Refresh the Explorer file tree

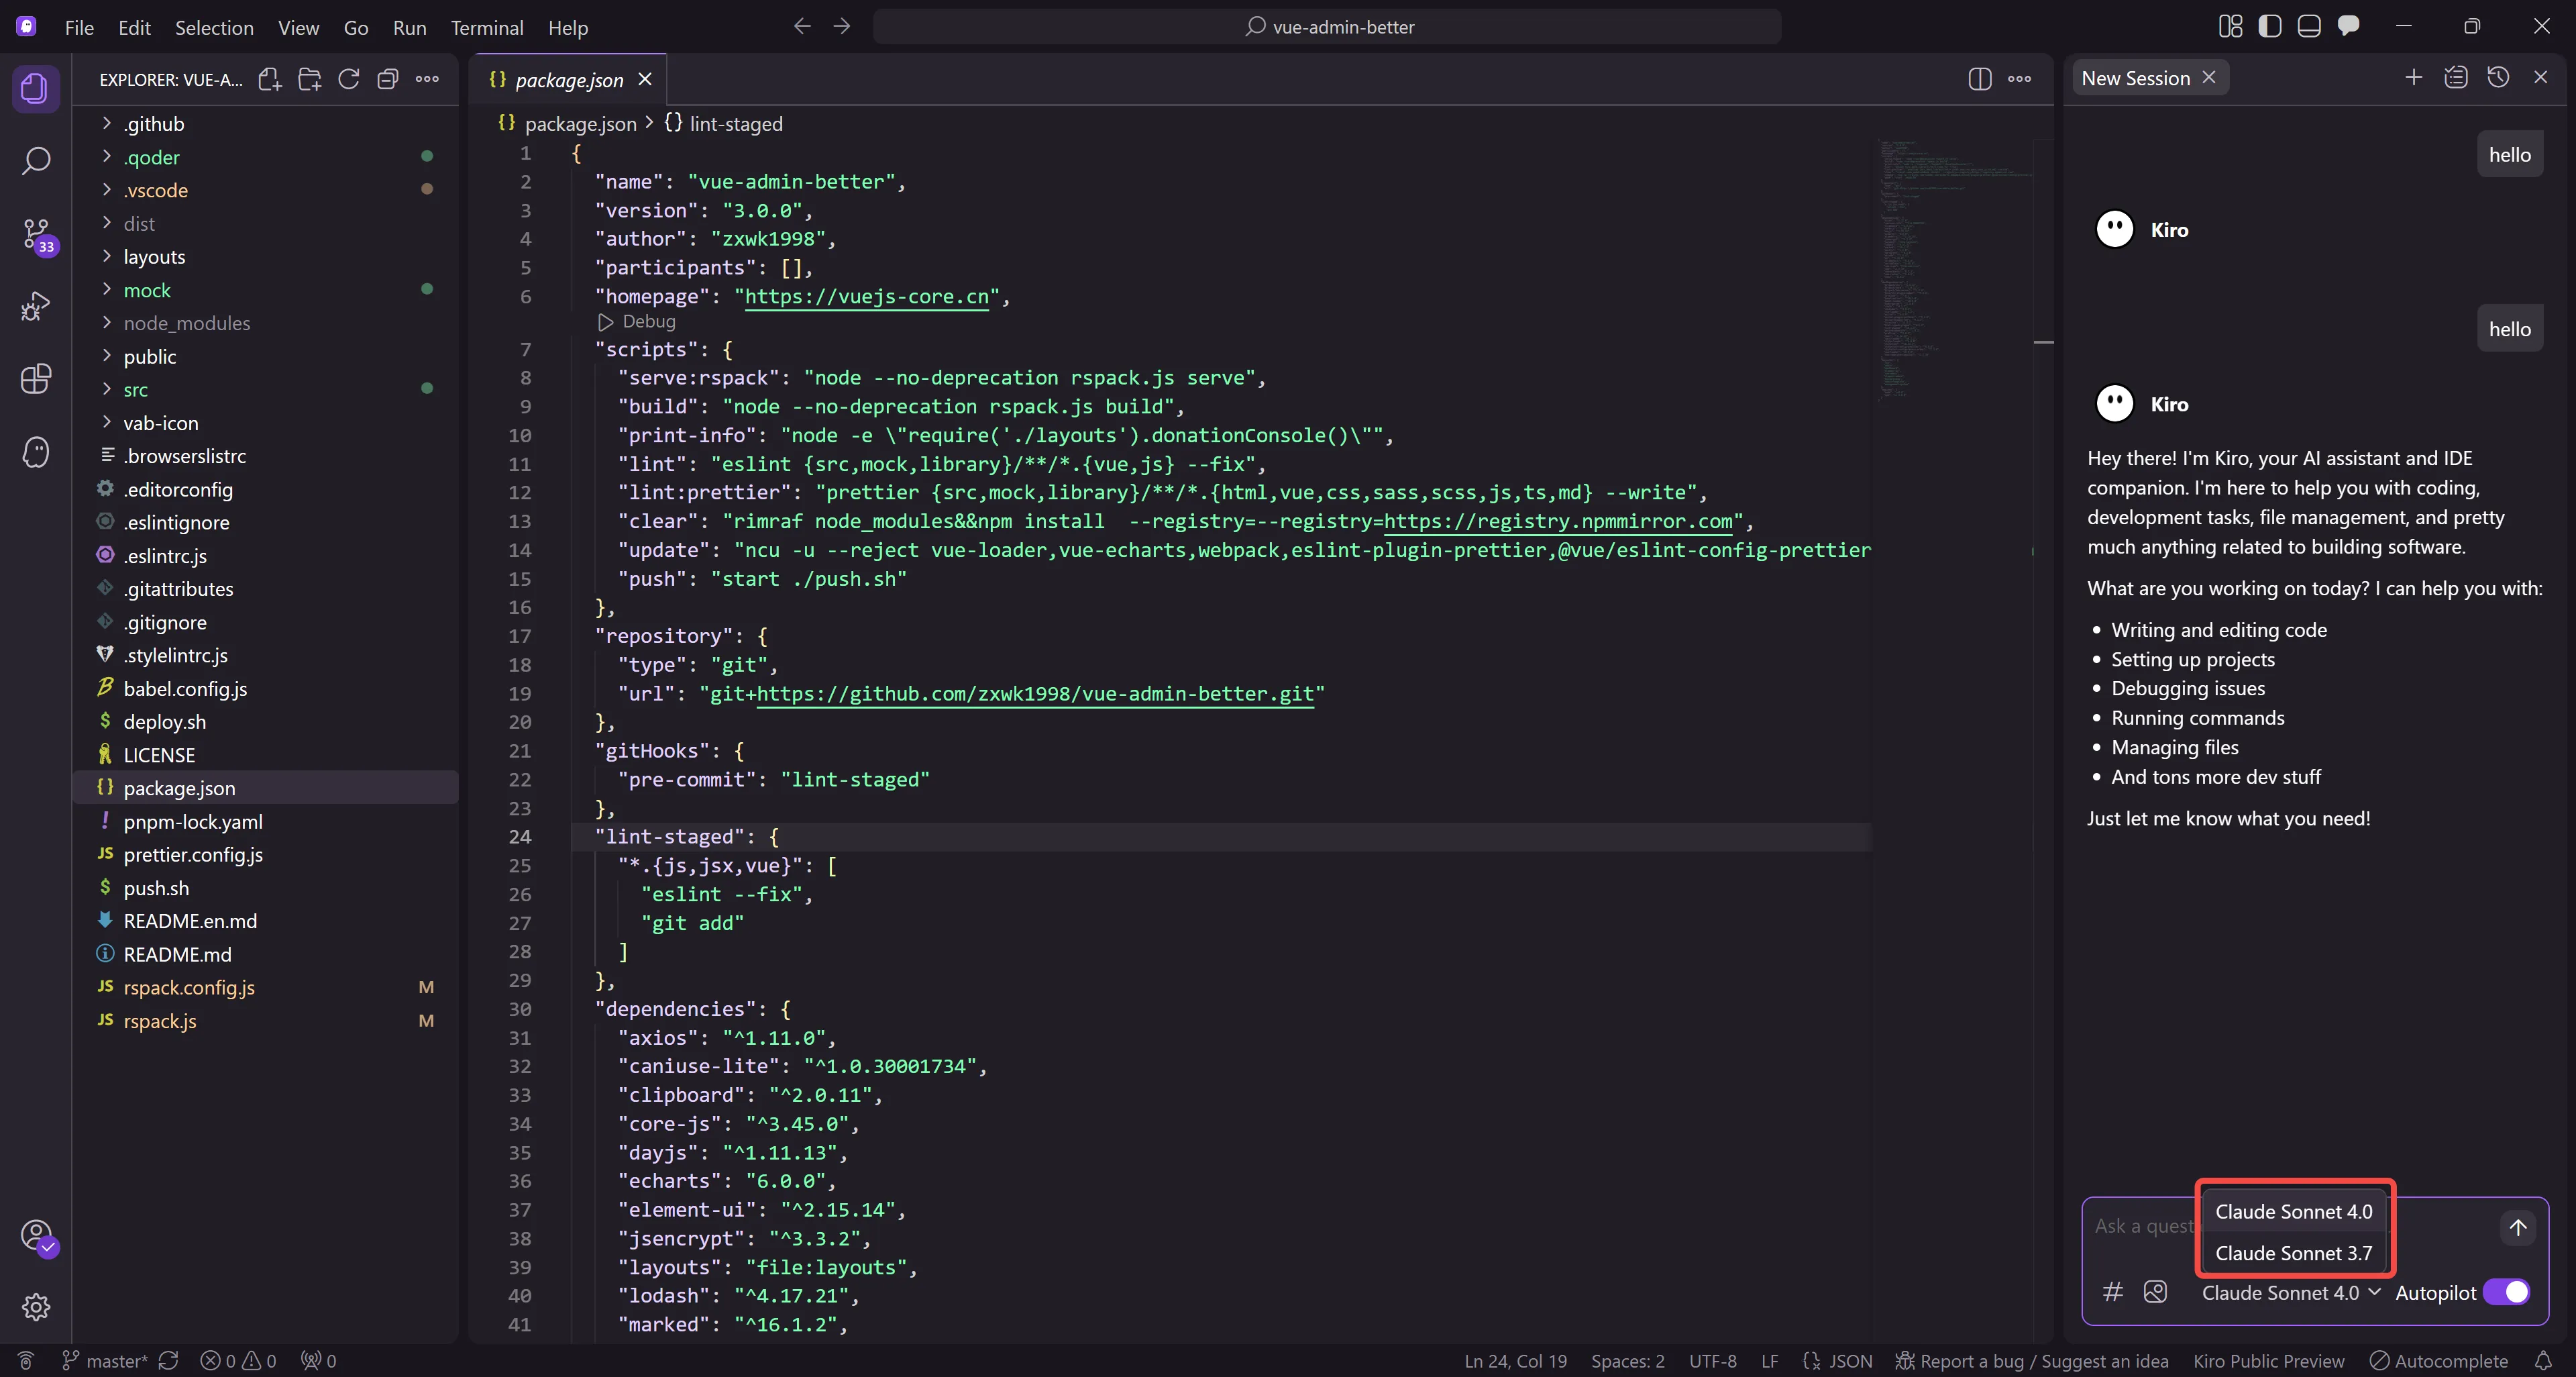[349, 80]
